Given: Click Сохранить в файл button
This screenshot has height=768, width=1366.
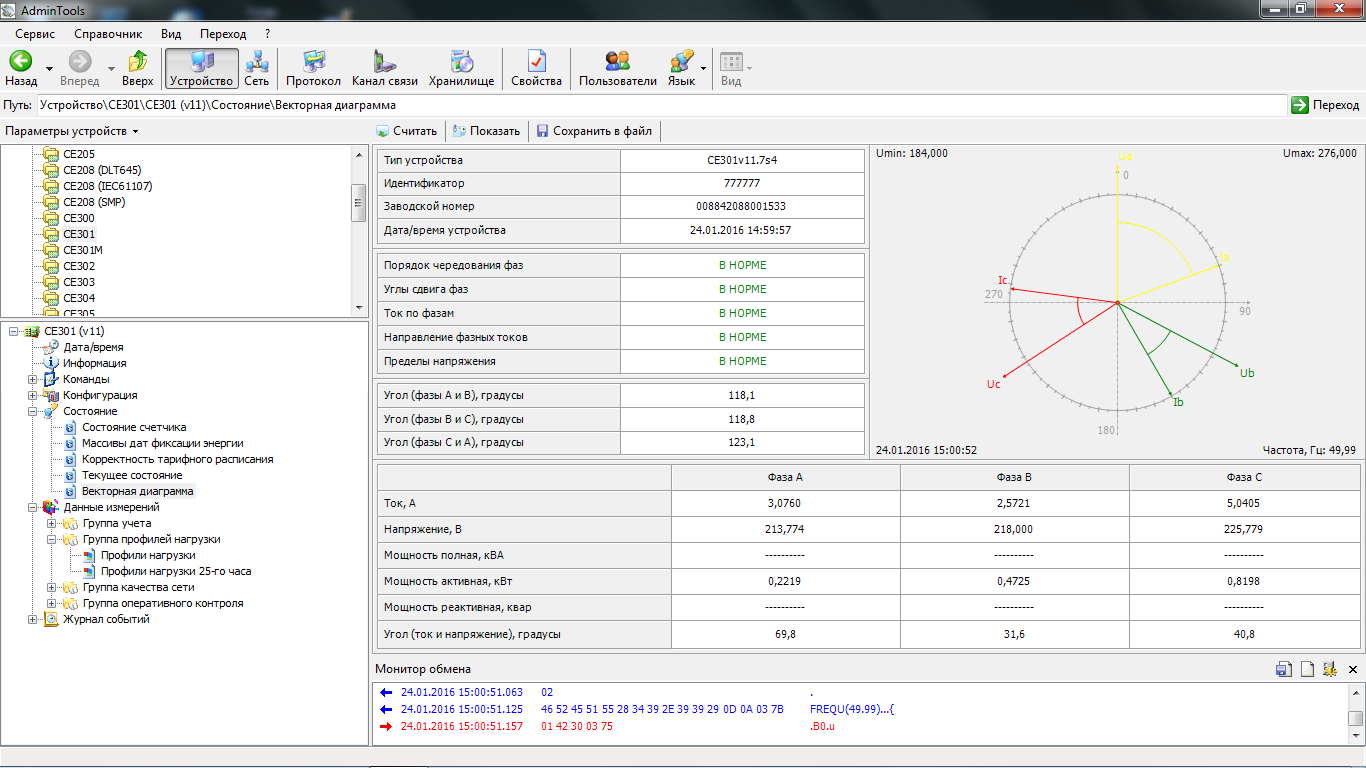Looking at the screenshot, I should (x=595, y=131).
